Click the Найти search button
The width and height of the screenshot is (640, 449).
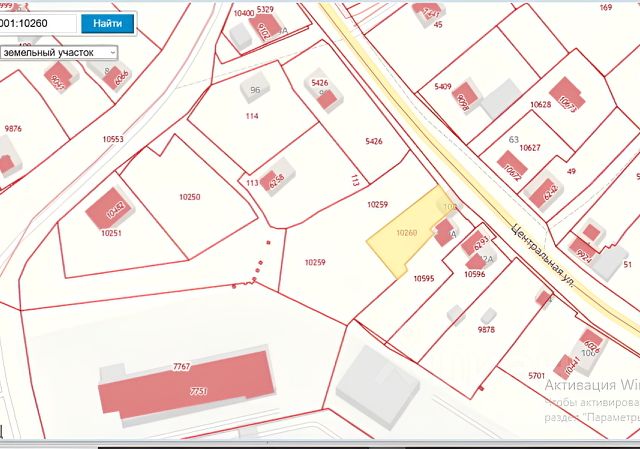coord(107,24)
